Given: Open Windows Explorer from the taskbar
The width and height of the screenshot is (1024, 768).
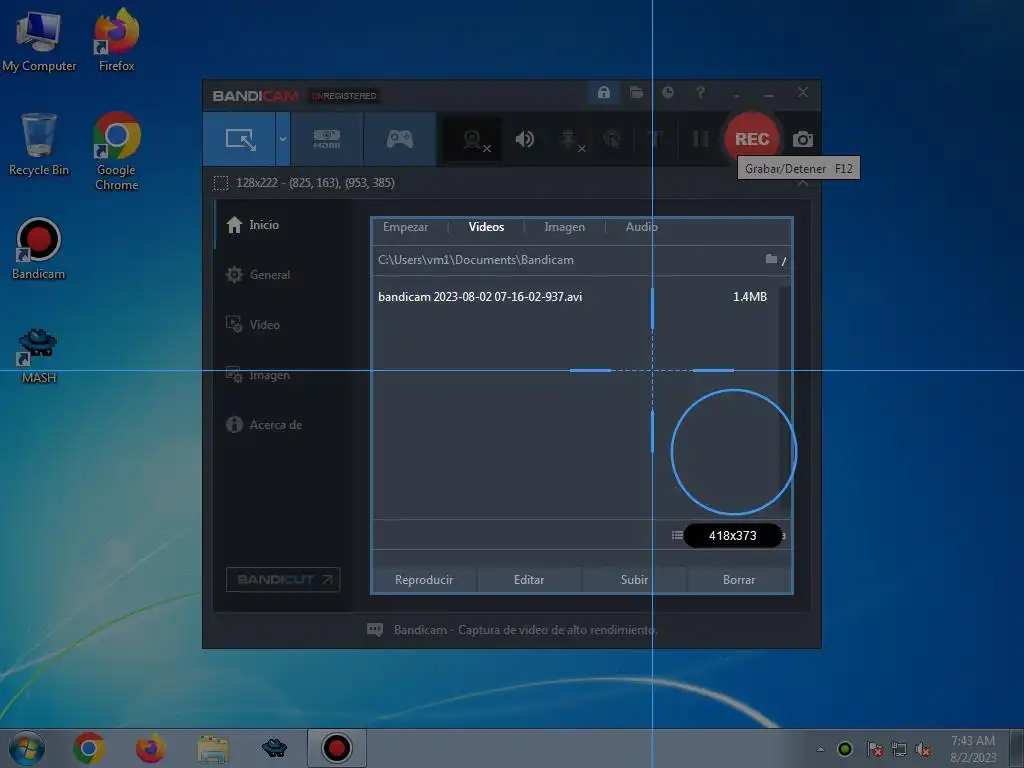Looking at the screenshot, I should tap(213, 748).
